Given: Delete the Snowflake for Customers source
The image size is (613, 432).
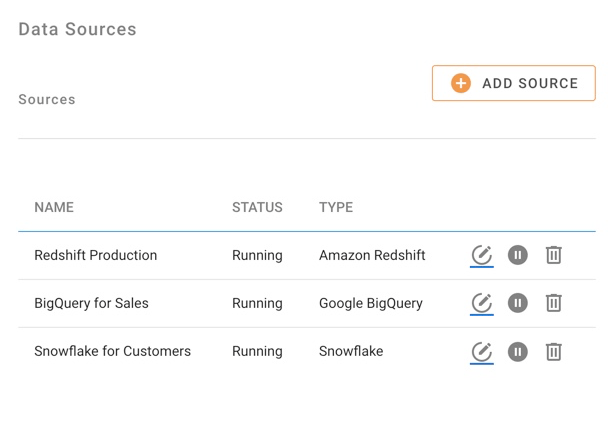Looking at the screenshot, I should coord(553,351).
